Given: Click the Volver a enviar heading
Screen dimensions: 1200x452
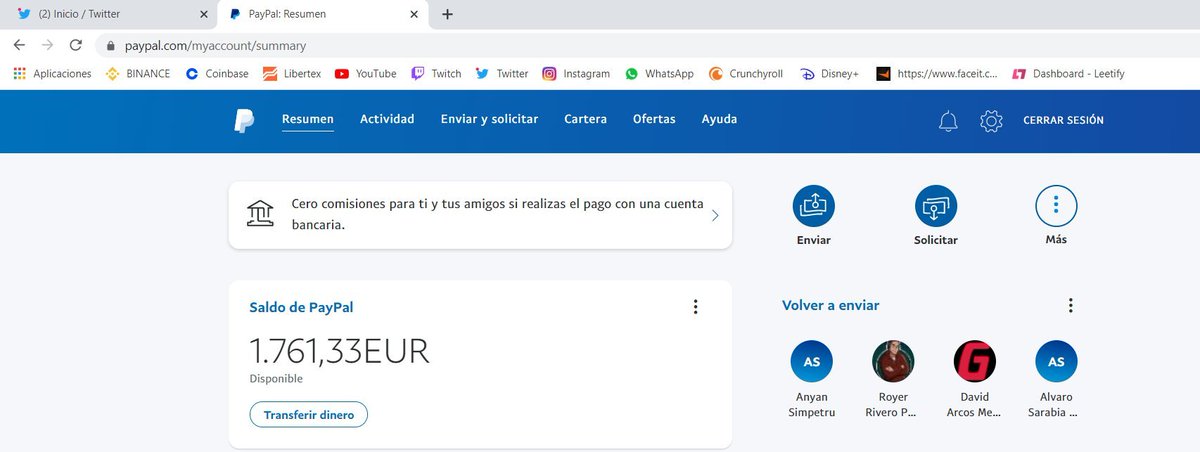Looking at the screenshot, I should point(831,305).
